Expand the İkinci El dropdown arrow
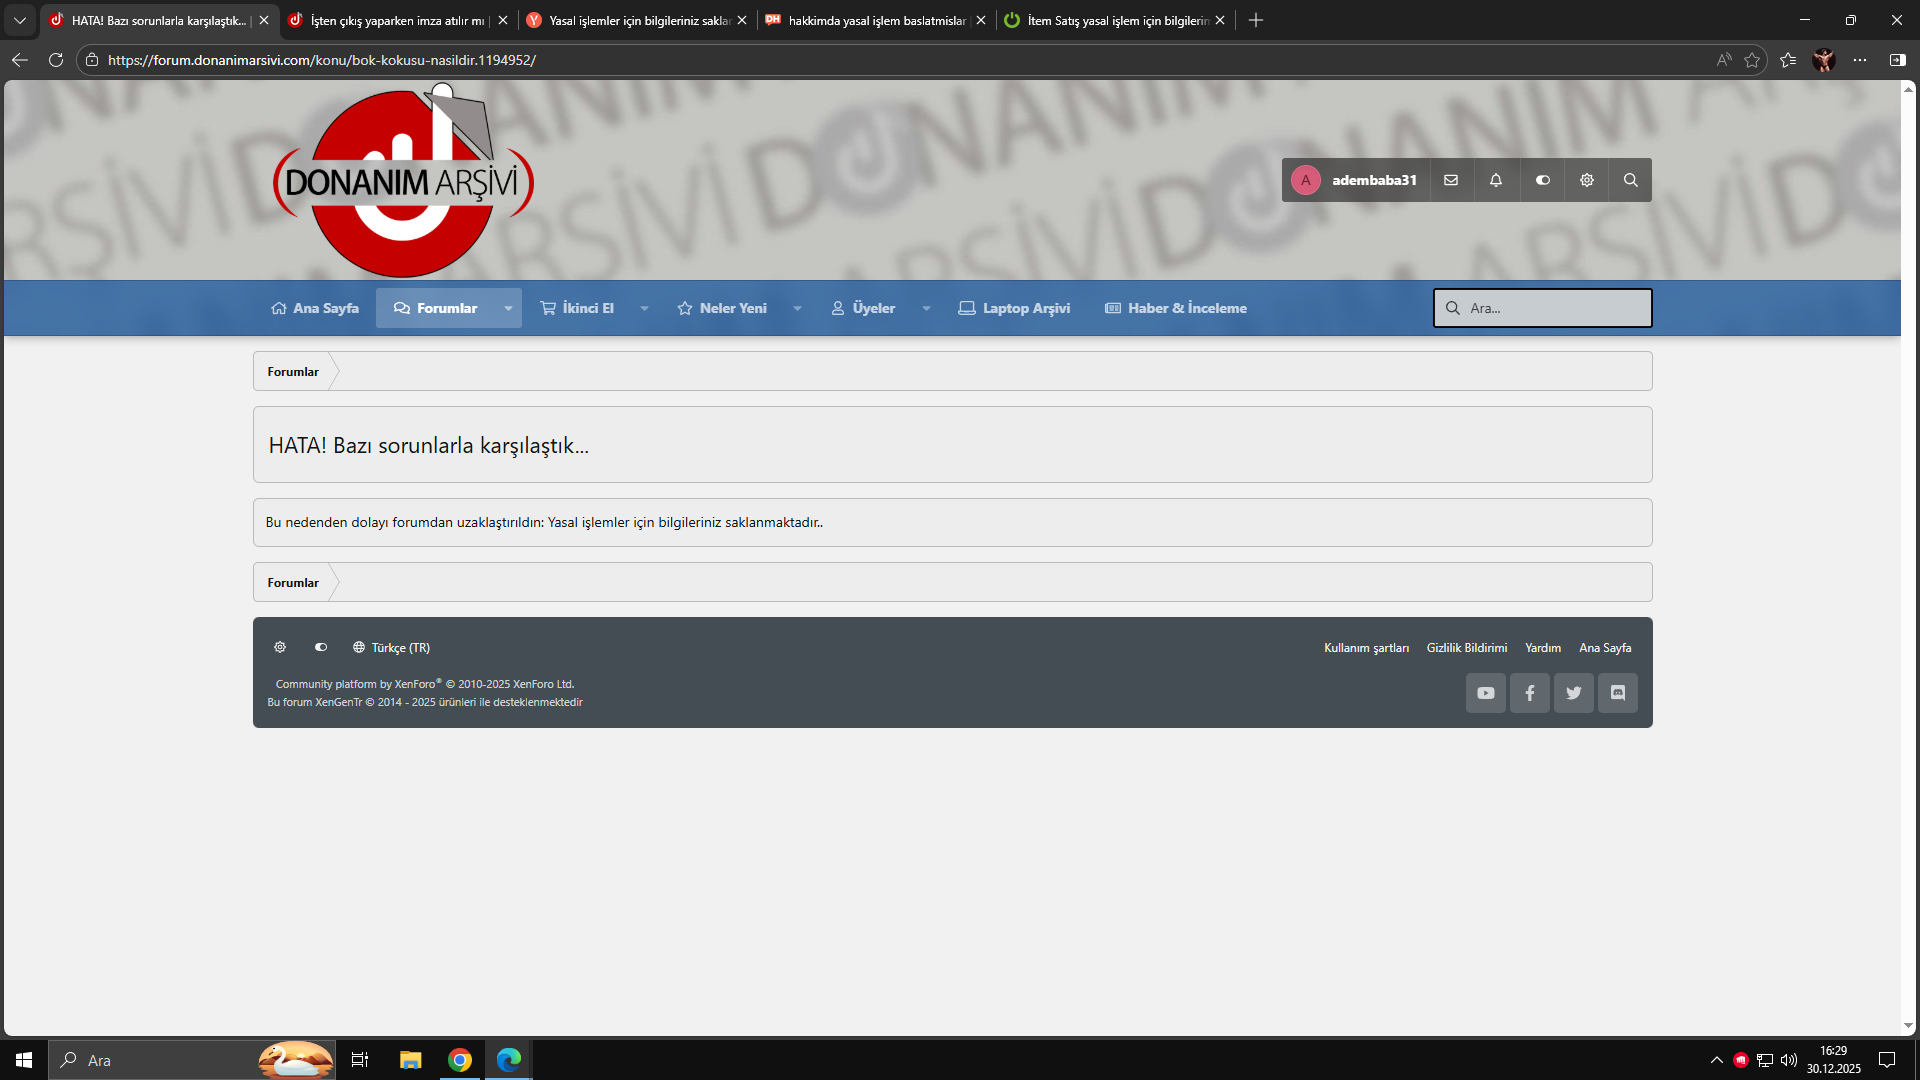Screen dimensions: 1920x1080 coord(644,308)
